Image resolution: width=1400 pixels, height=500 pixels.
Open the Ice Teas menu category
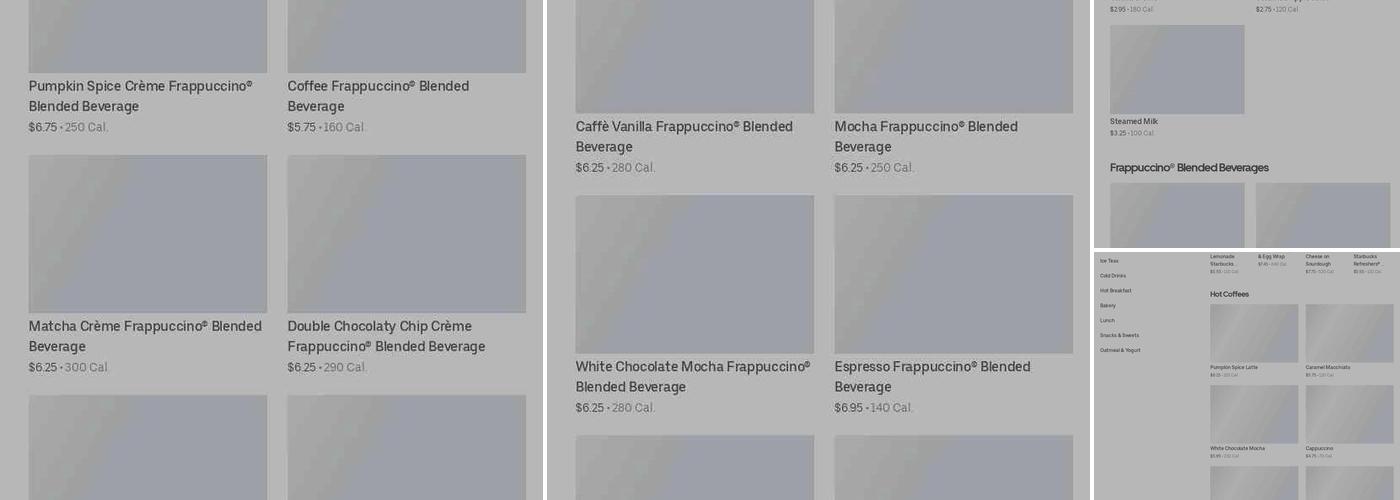(x=1109, y=261)
